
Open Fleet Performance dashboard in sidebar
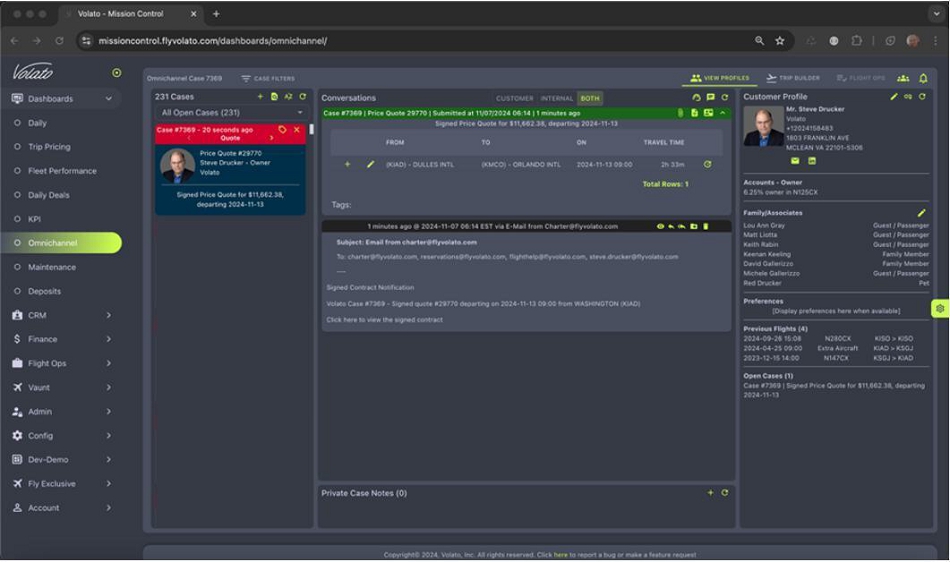(x=62, y=171)
